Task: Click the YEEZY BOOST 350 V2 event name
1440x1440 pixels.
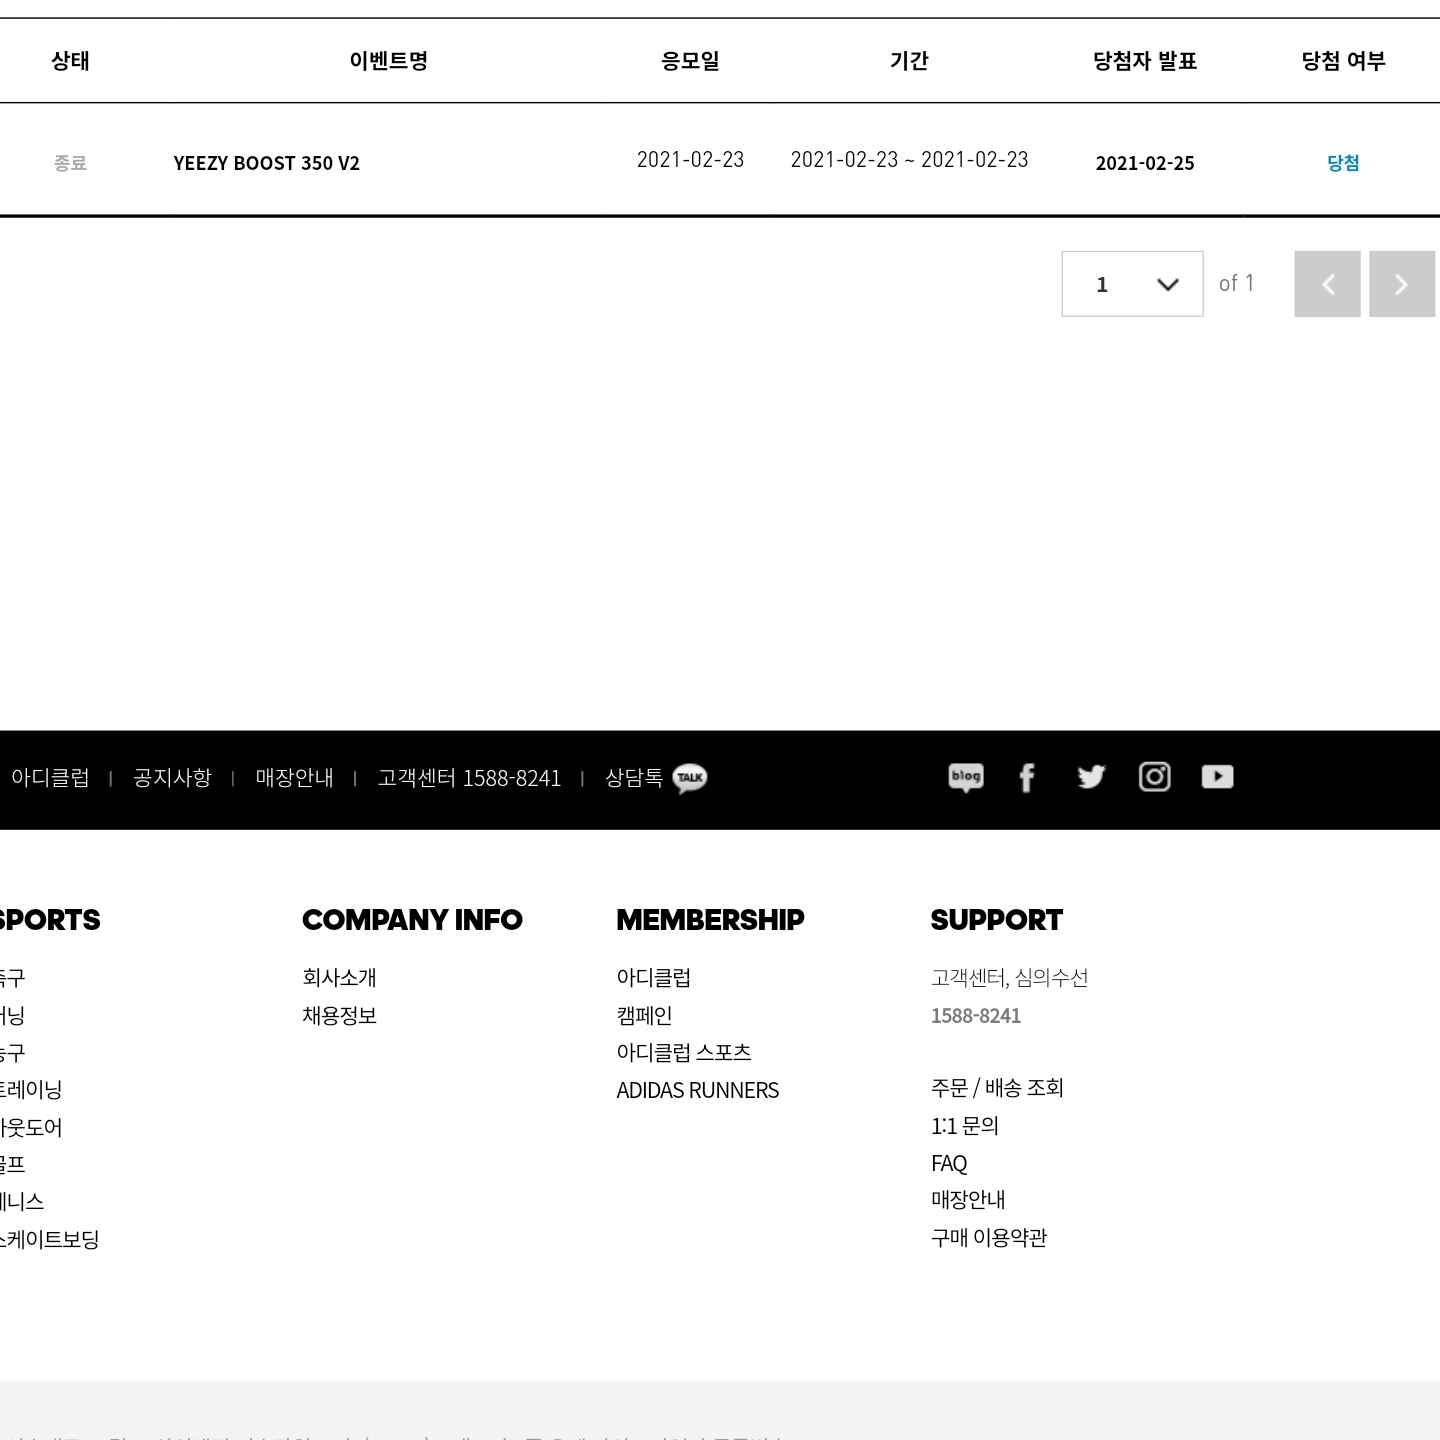Action: coord(266,163)
